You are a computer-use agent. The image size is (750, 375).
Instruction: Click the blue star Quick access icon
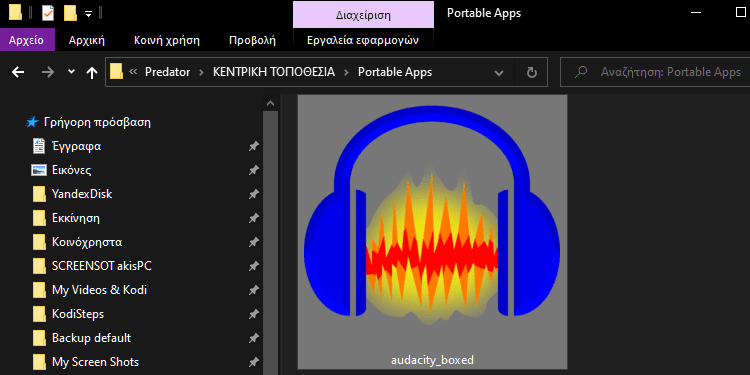[x=32, y=122]
